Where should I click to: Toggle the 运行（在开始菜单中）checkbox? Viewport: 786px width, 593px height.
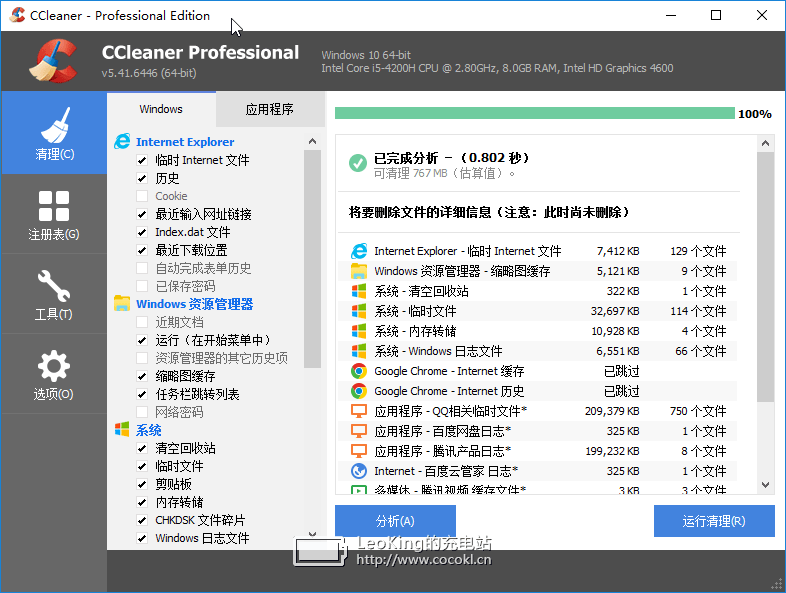[142, 340]
